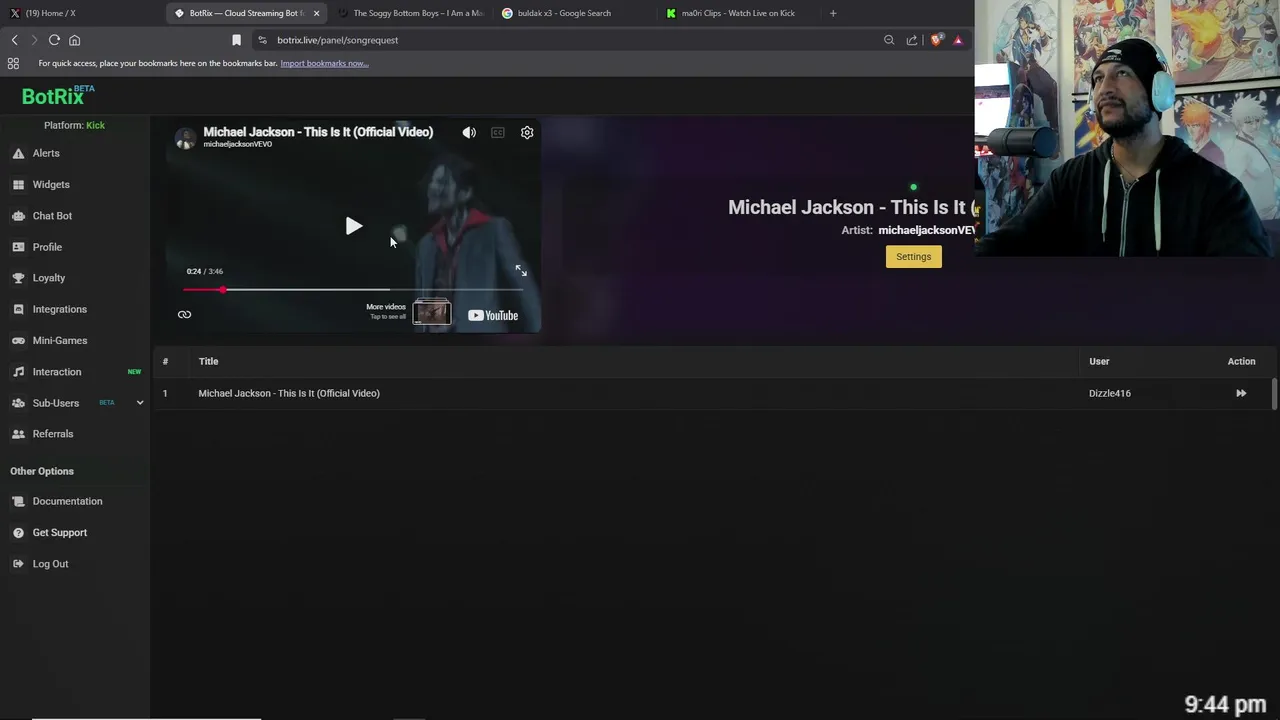Open the Chat Bot section
This screenshot has width=1280, height=720.
(52, 216)
